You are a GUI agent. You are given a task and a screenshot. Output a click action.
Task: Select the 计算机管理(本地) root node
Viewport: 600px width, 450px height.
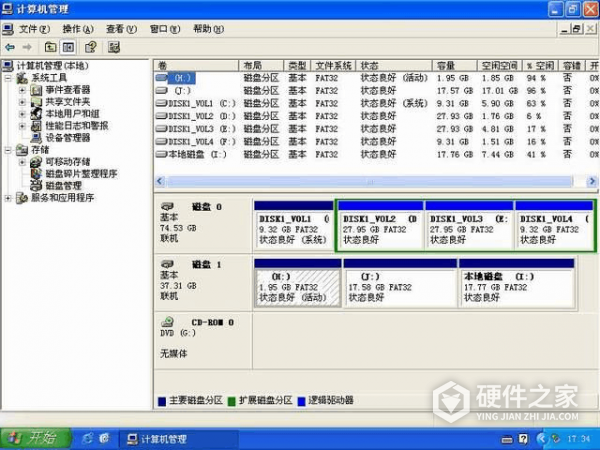(52, 66)
